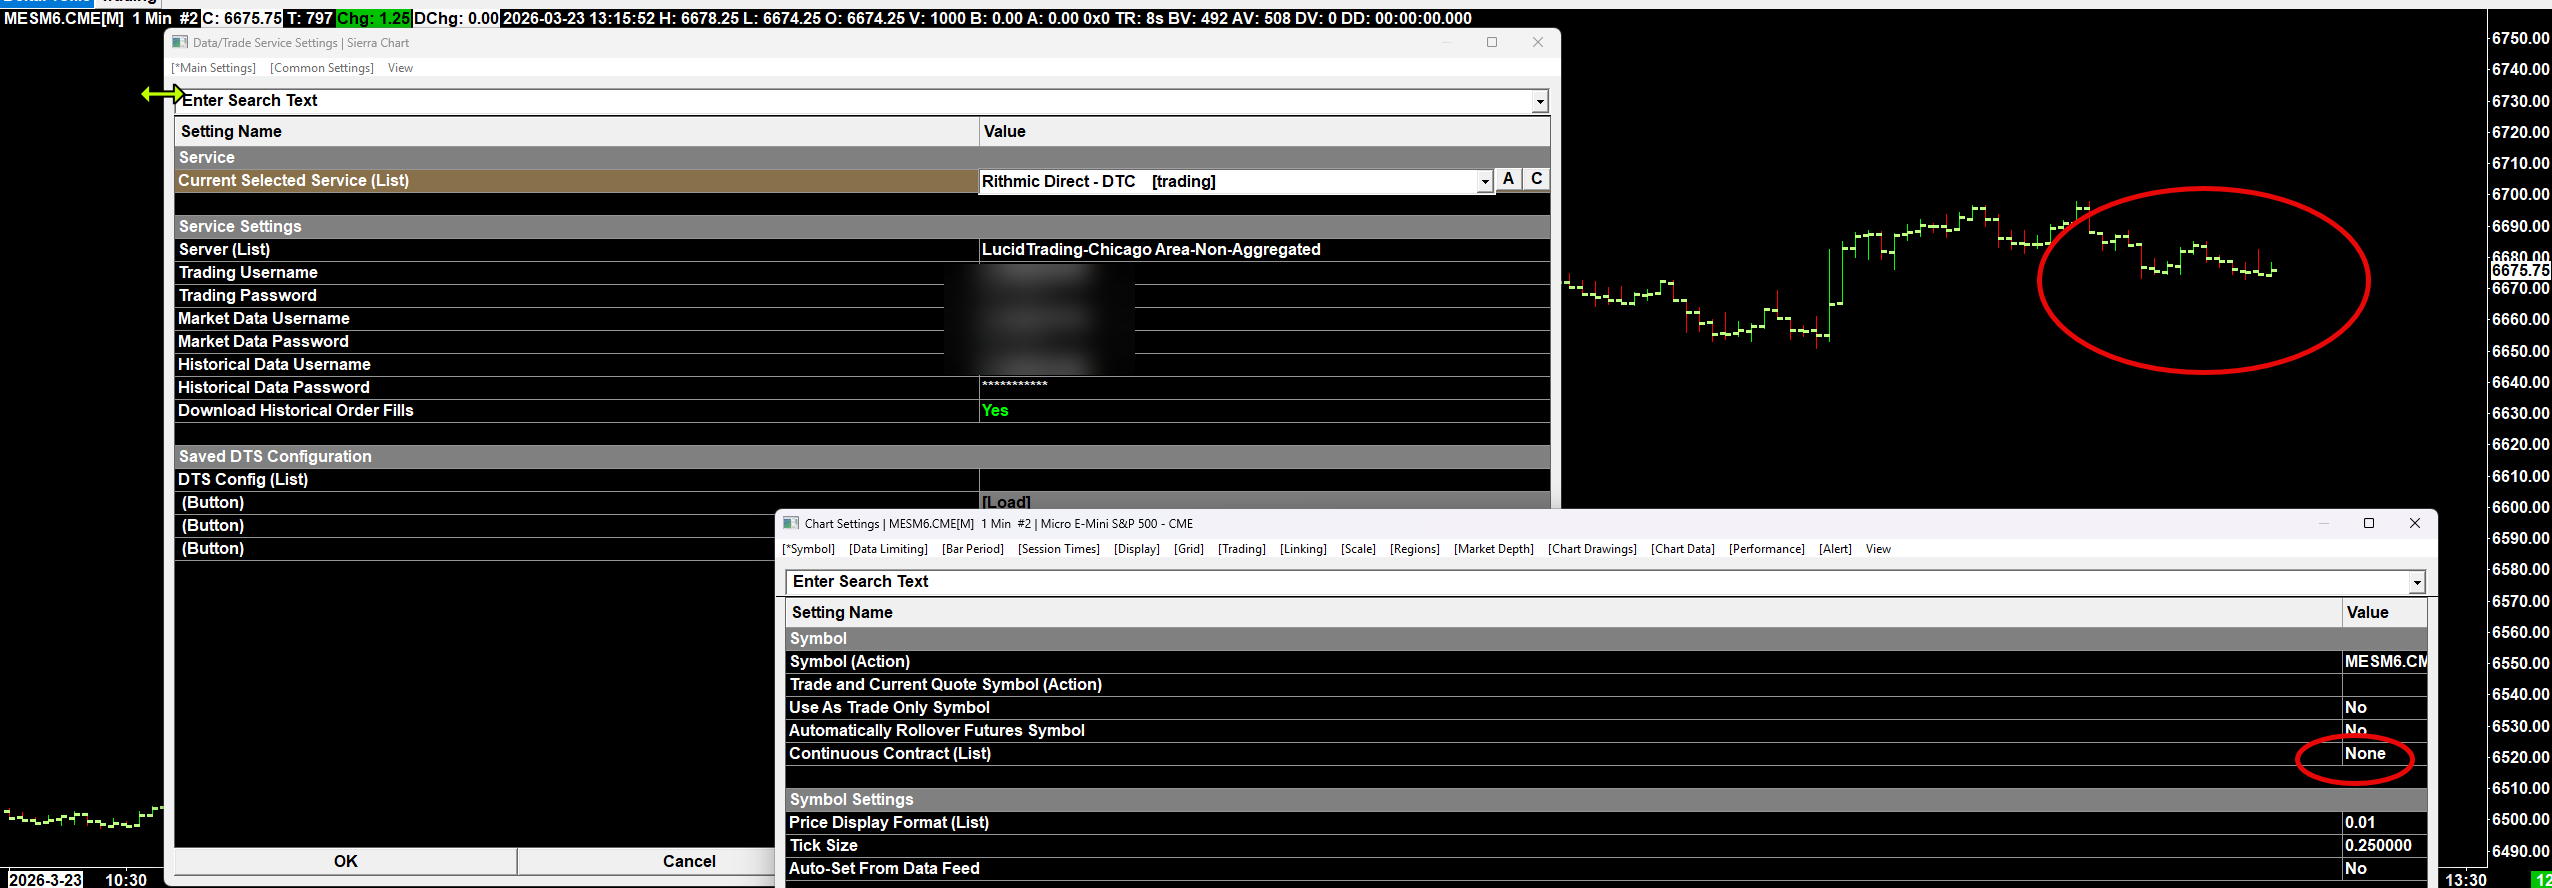This screenshot has height=888, width=2552.
Task: Close the Chart Settings window
Action: [x=2415, y=523]
